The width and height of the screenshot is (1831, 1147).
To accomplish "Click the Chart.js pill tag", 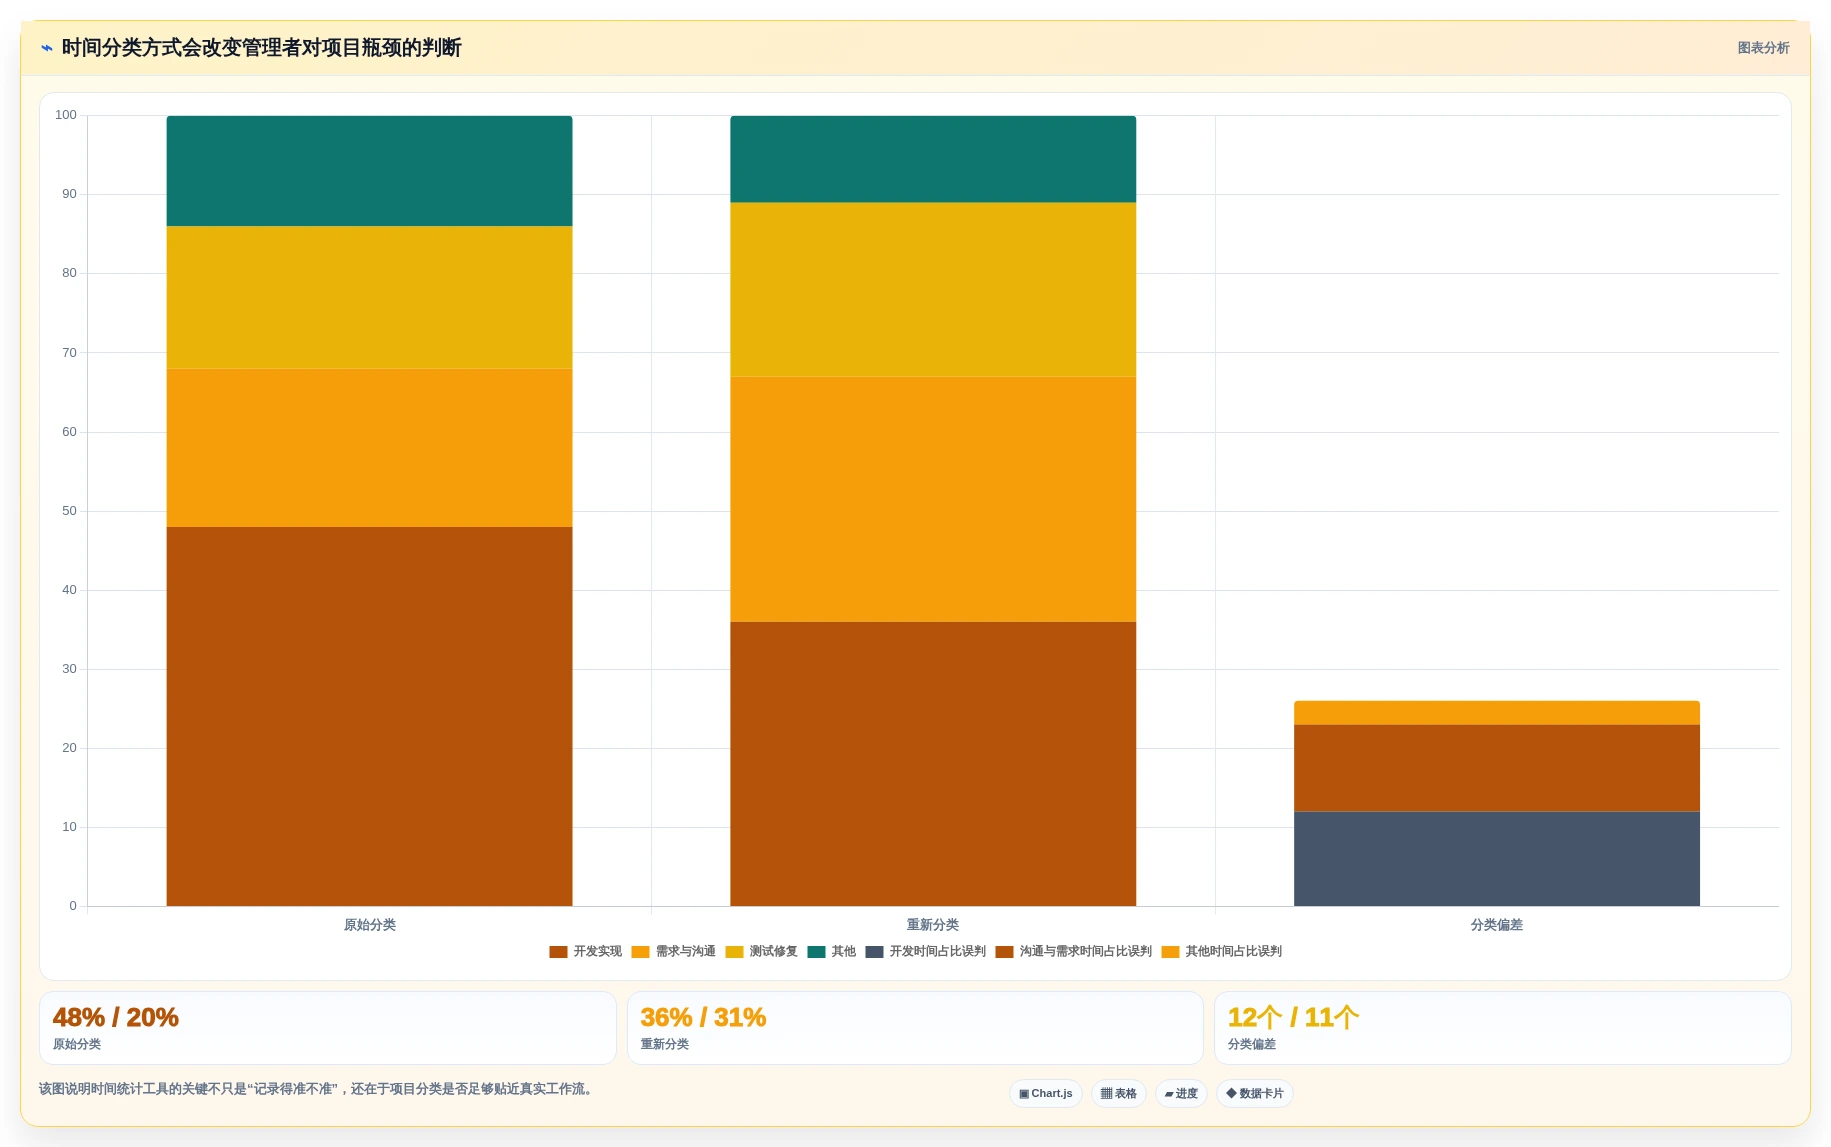I will tap(1046, 1094).
